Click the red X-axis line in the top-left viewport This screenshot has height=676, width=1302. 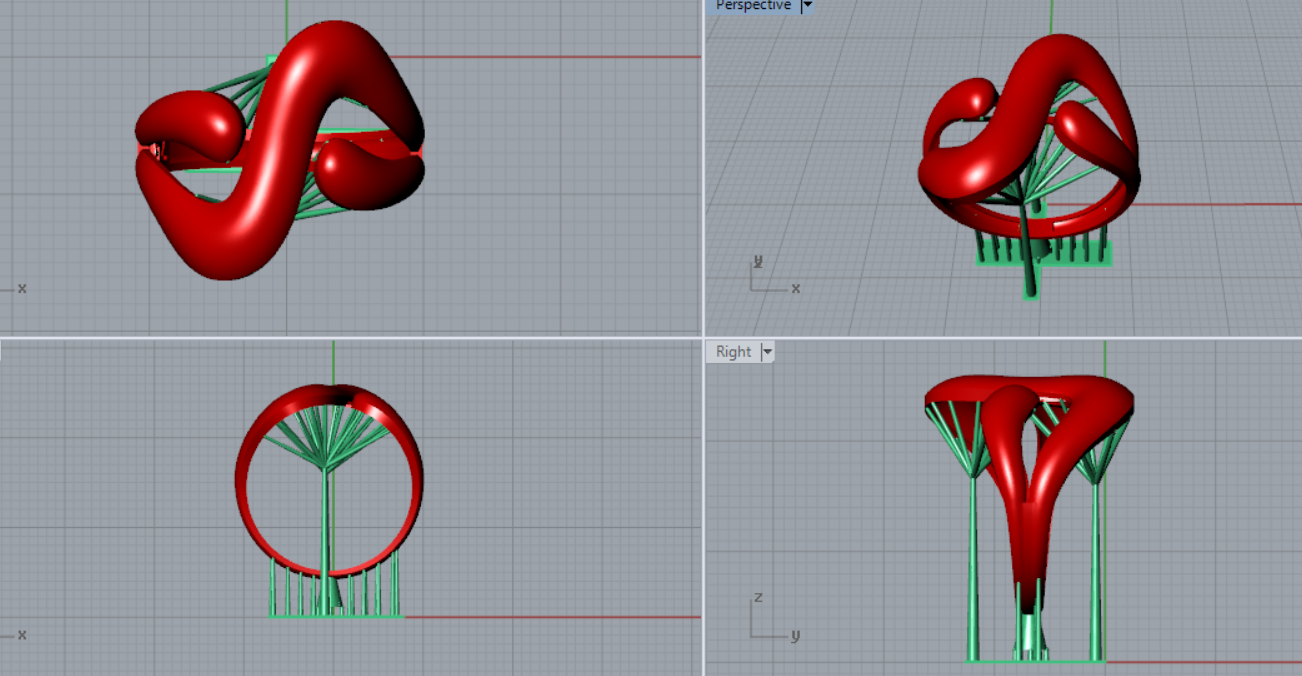coord(550,57)
